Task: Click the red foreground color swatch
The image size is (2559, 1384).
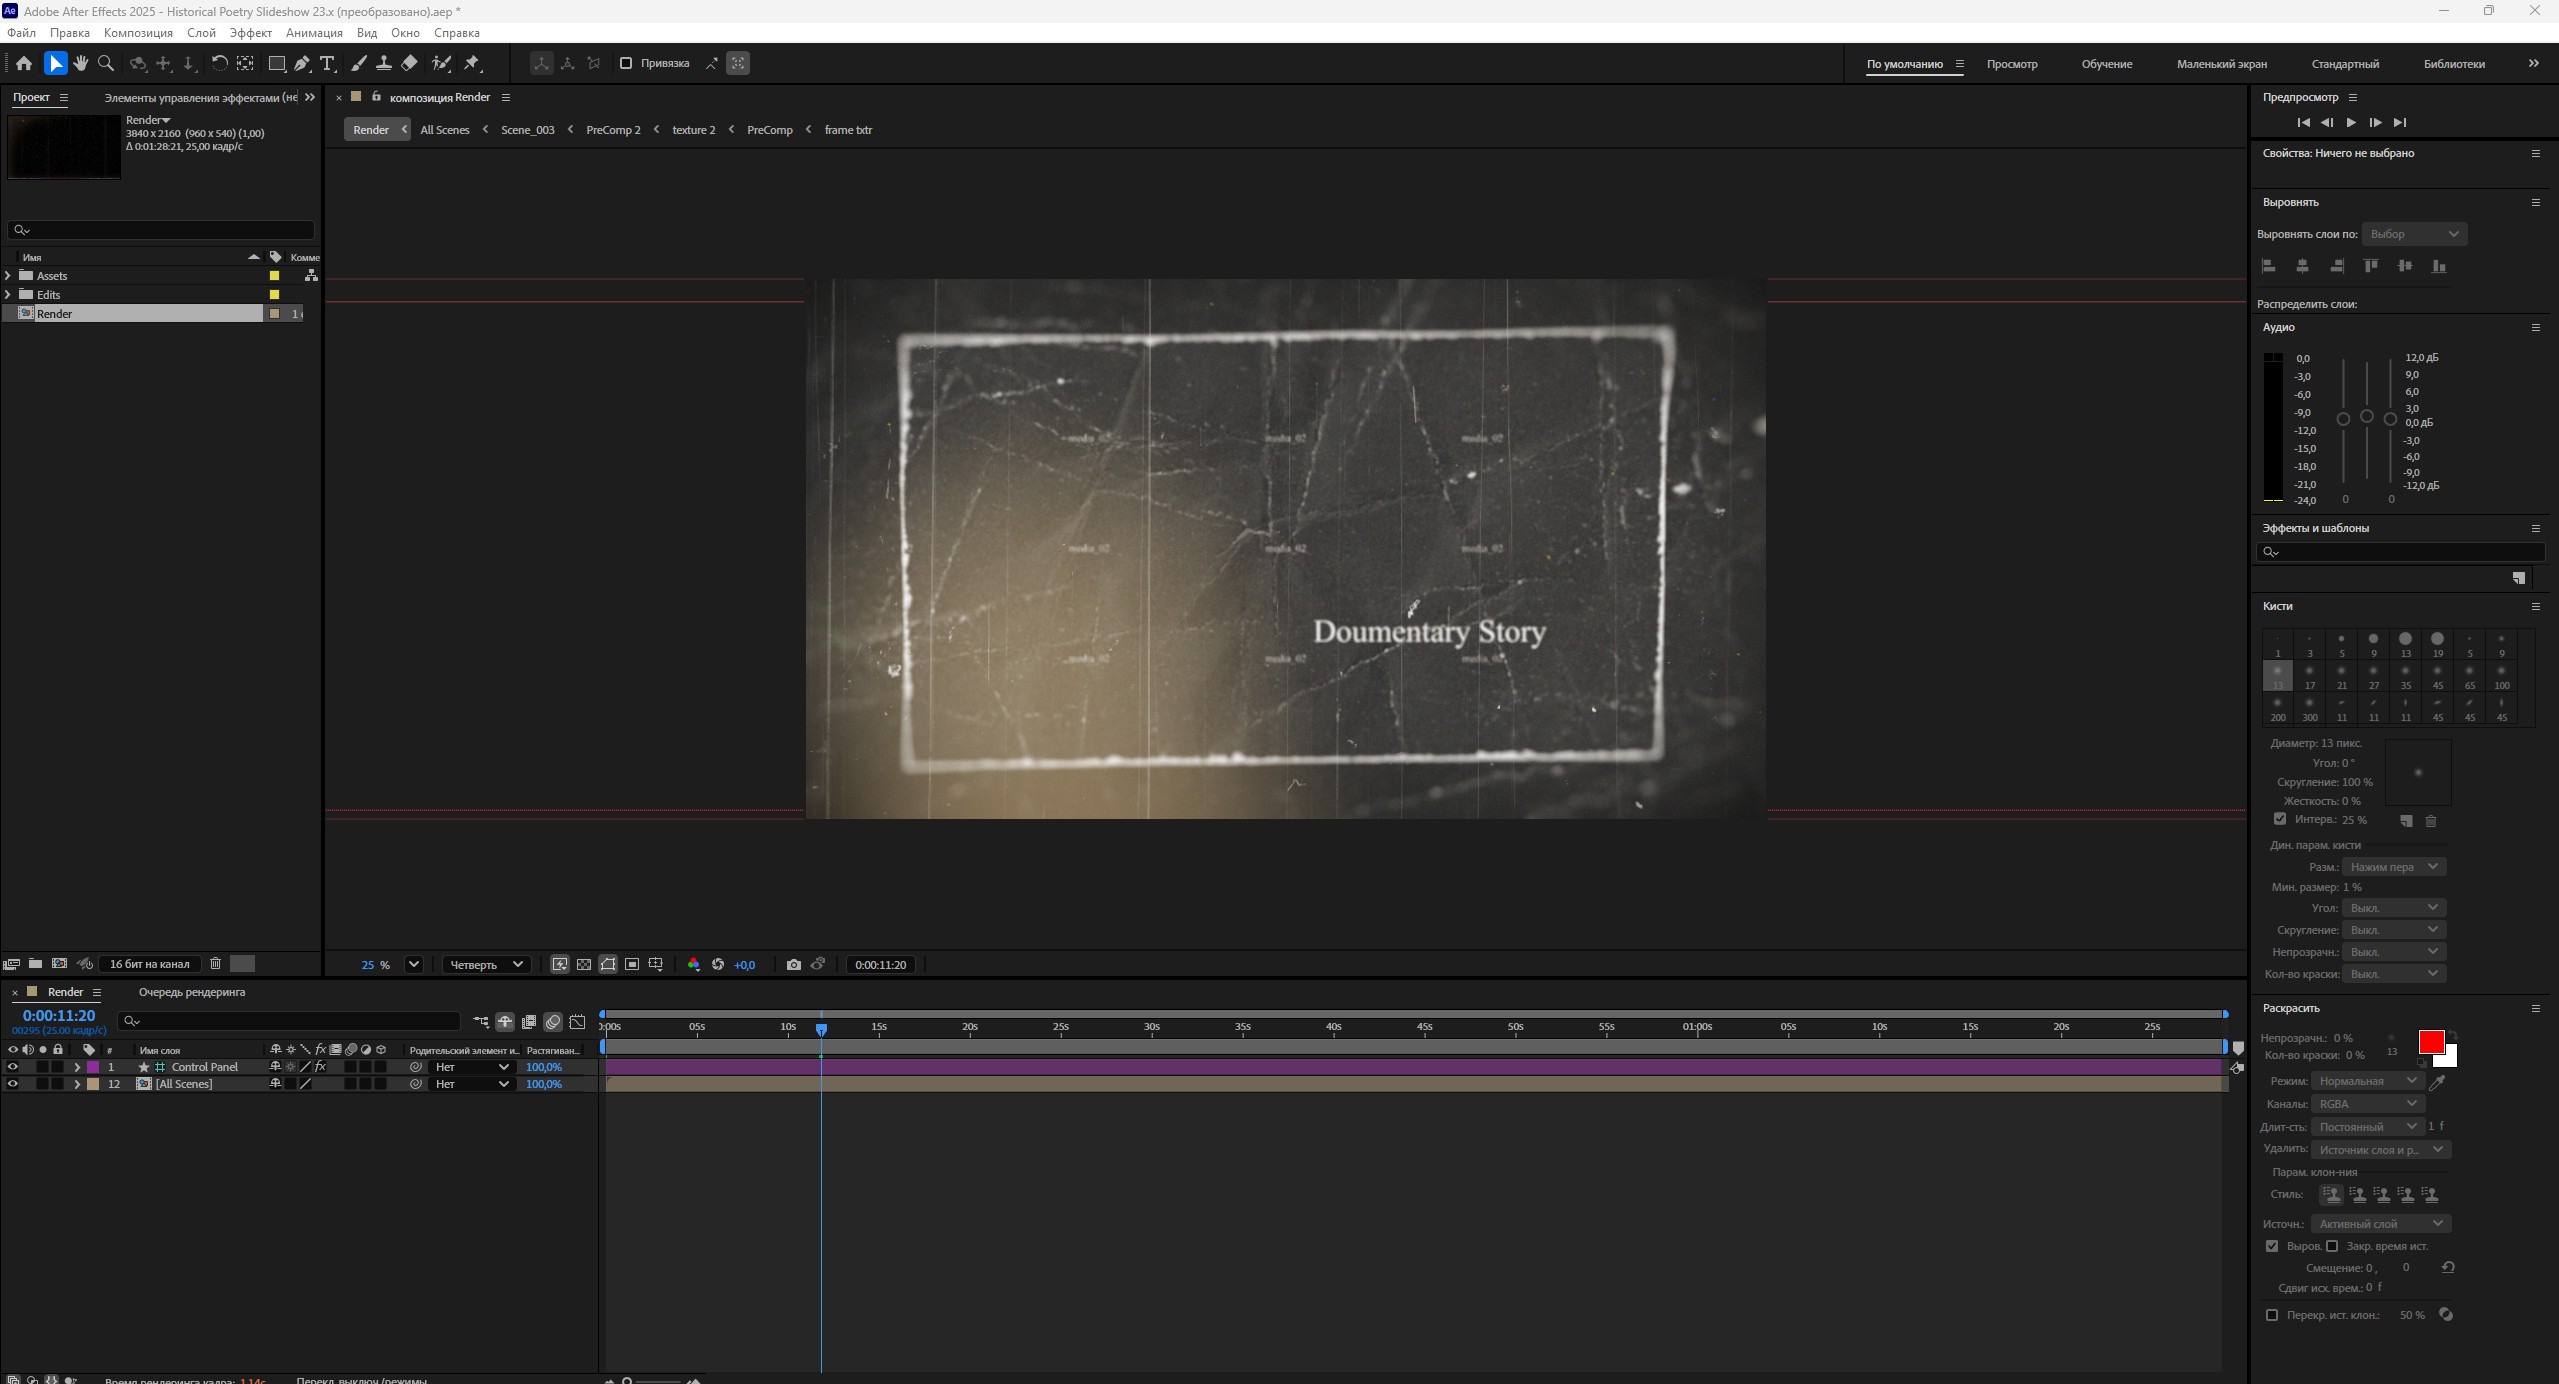Action: click(2430, 1041)
